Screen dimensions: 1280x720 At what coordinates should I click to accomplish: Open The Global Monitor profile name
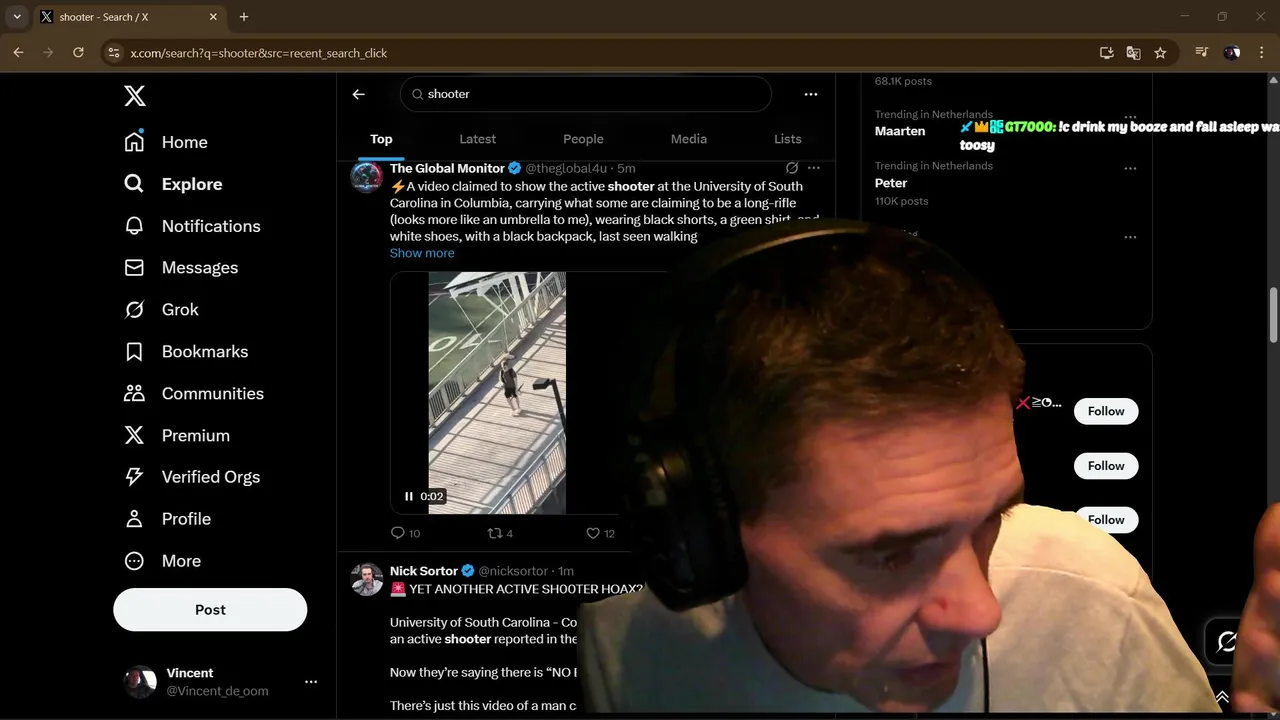447,168
